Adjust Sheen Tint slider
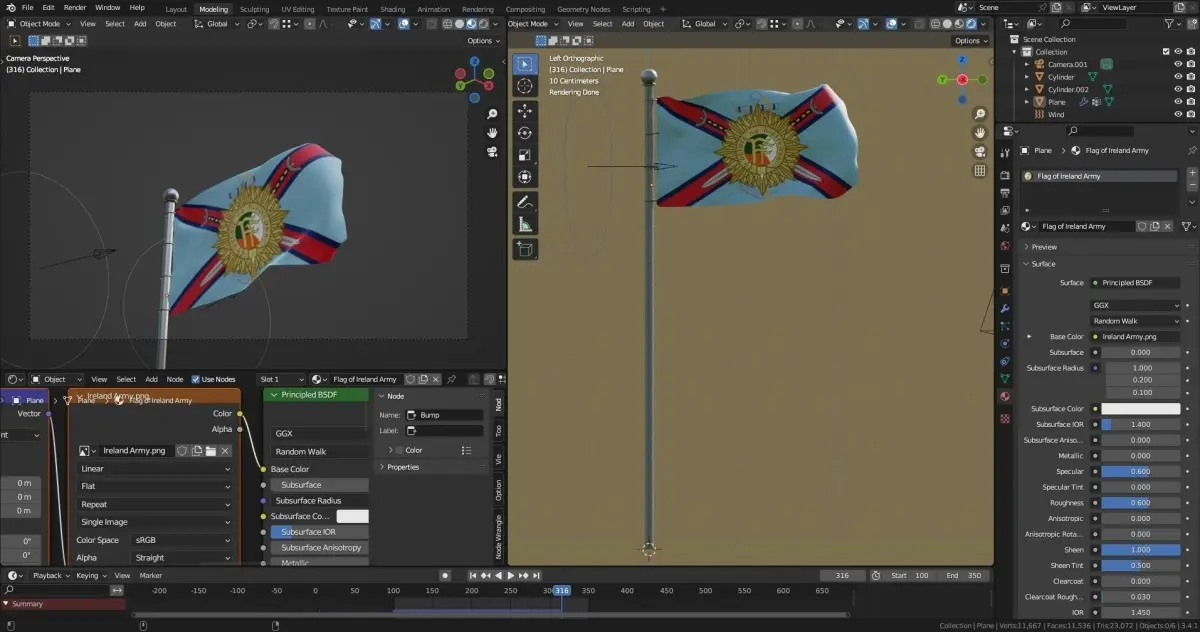This screenshot has height=632, width=1200. click(1141, 565)
